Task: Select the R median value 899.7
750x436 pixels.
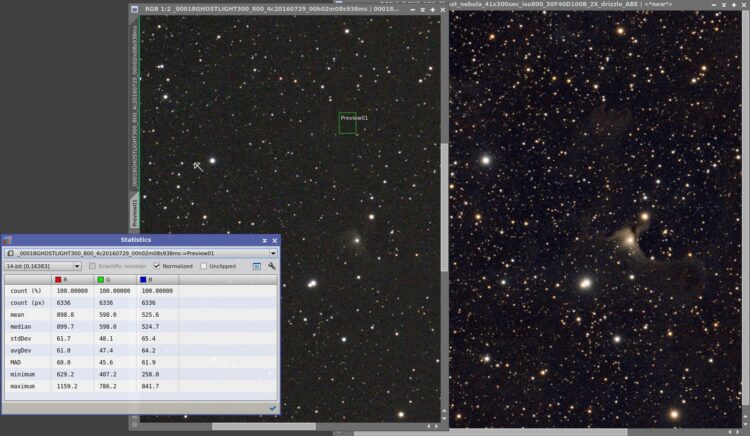Action: 65,327
